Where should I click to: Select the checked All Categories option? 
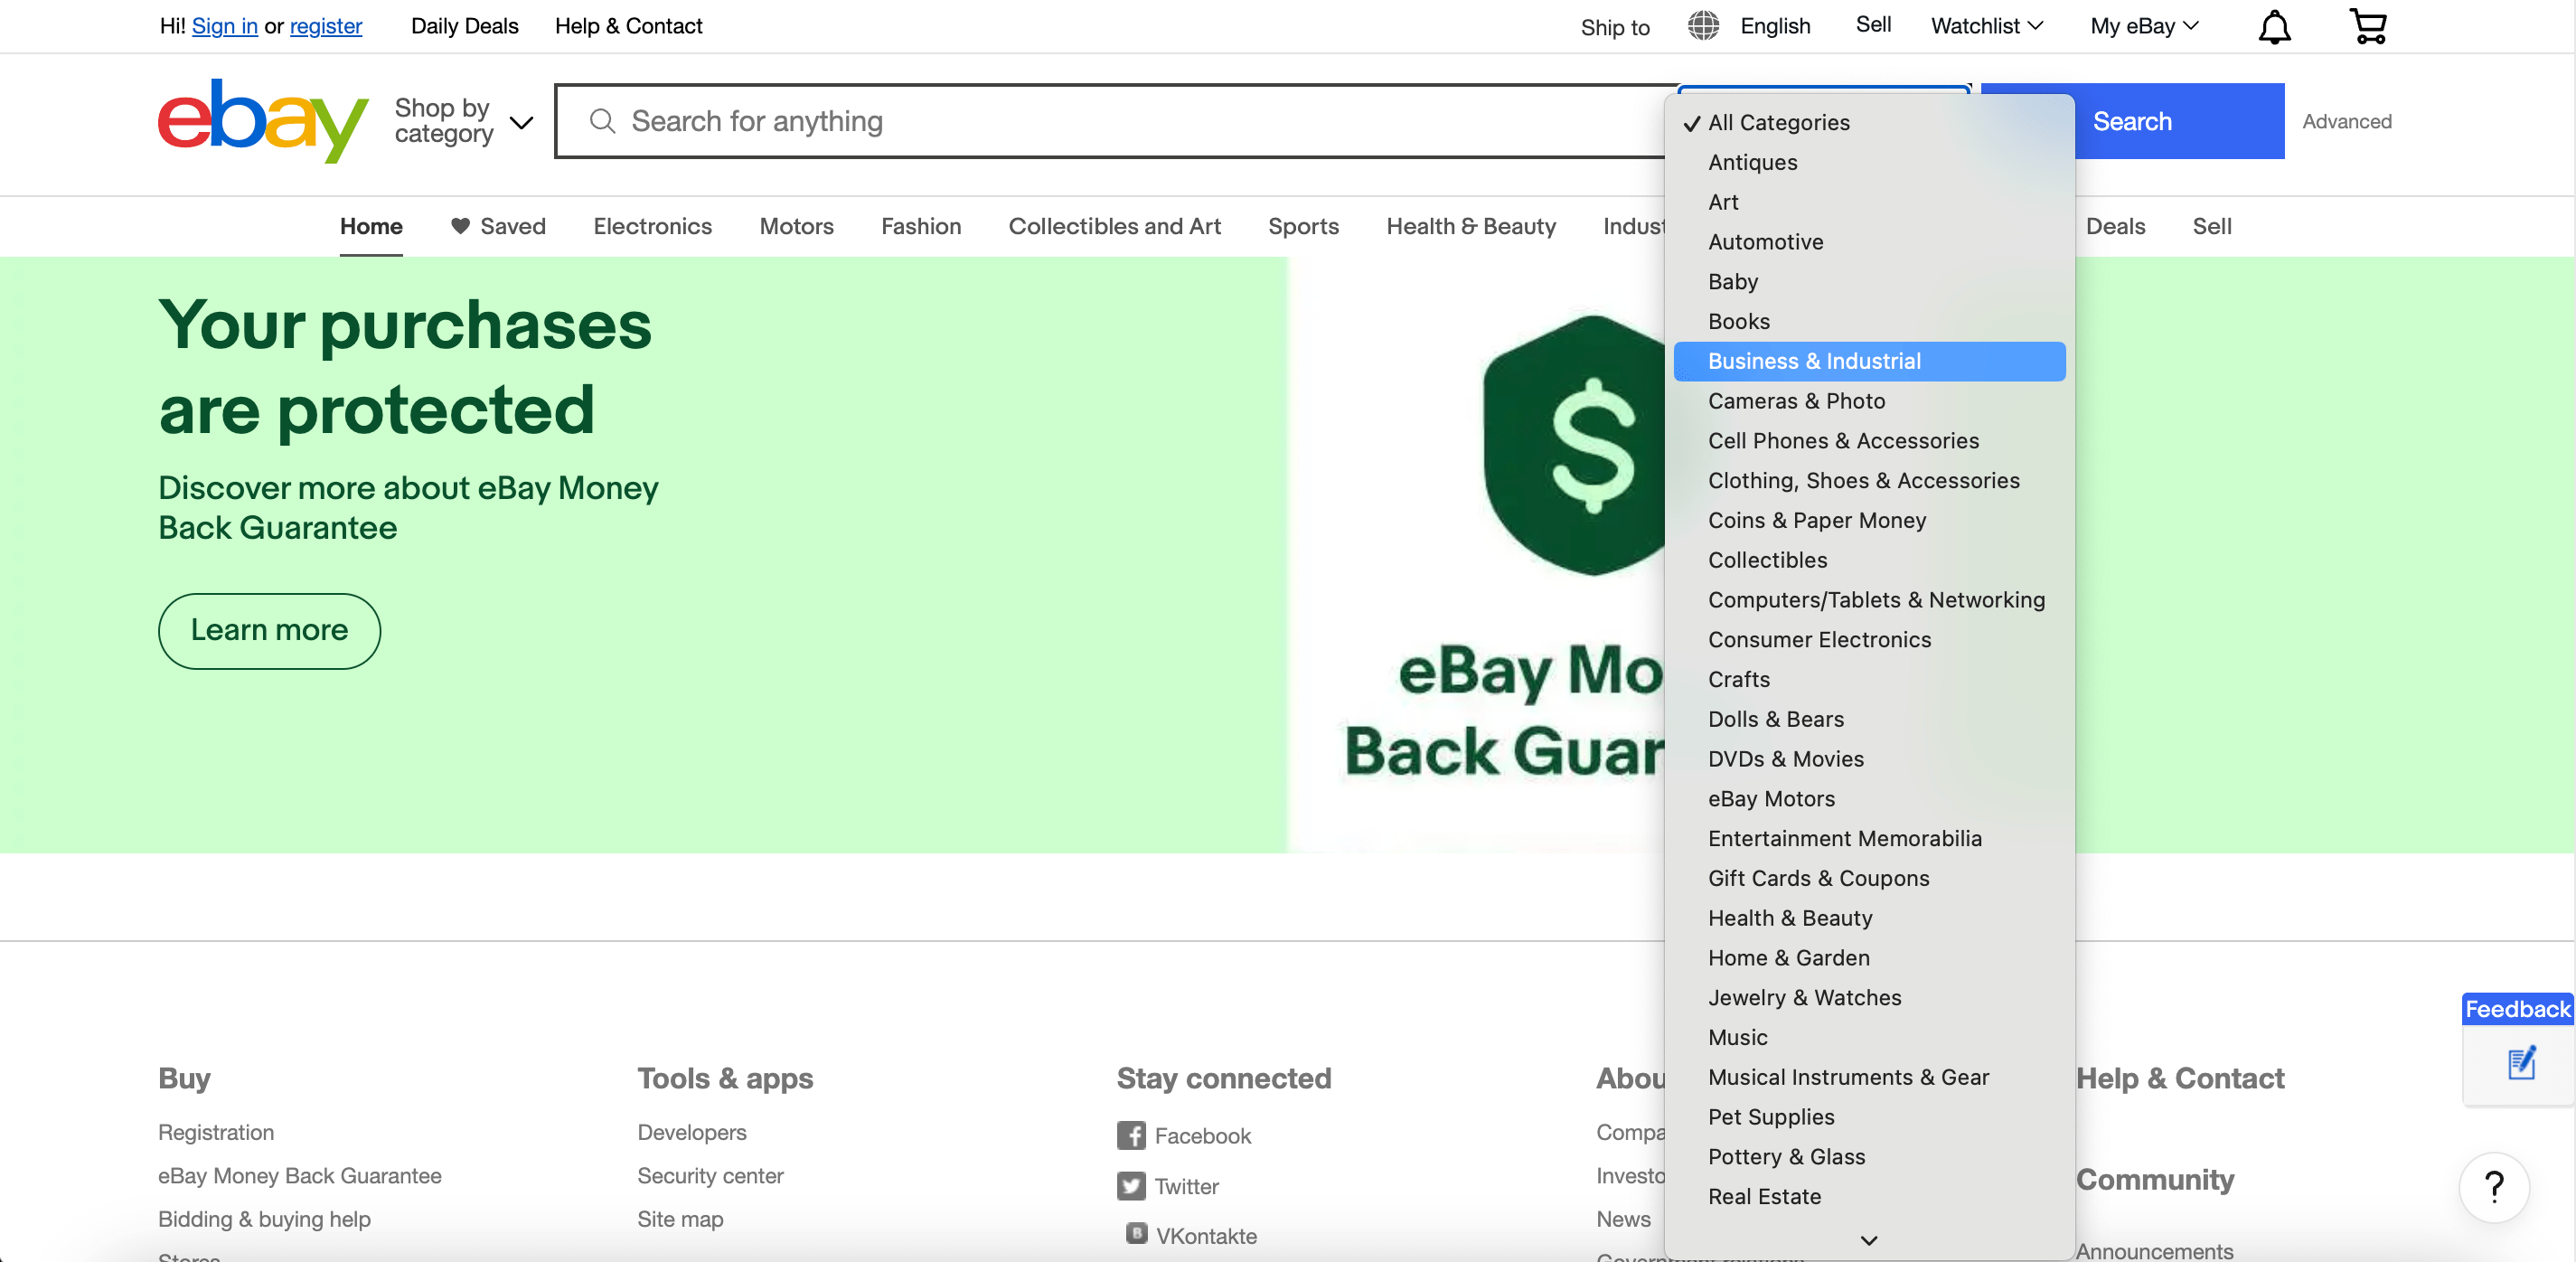pyautogui.click(x=1778, y=122)
